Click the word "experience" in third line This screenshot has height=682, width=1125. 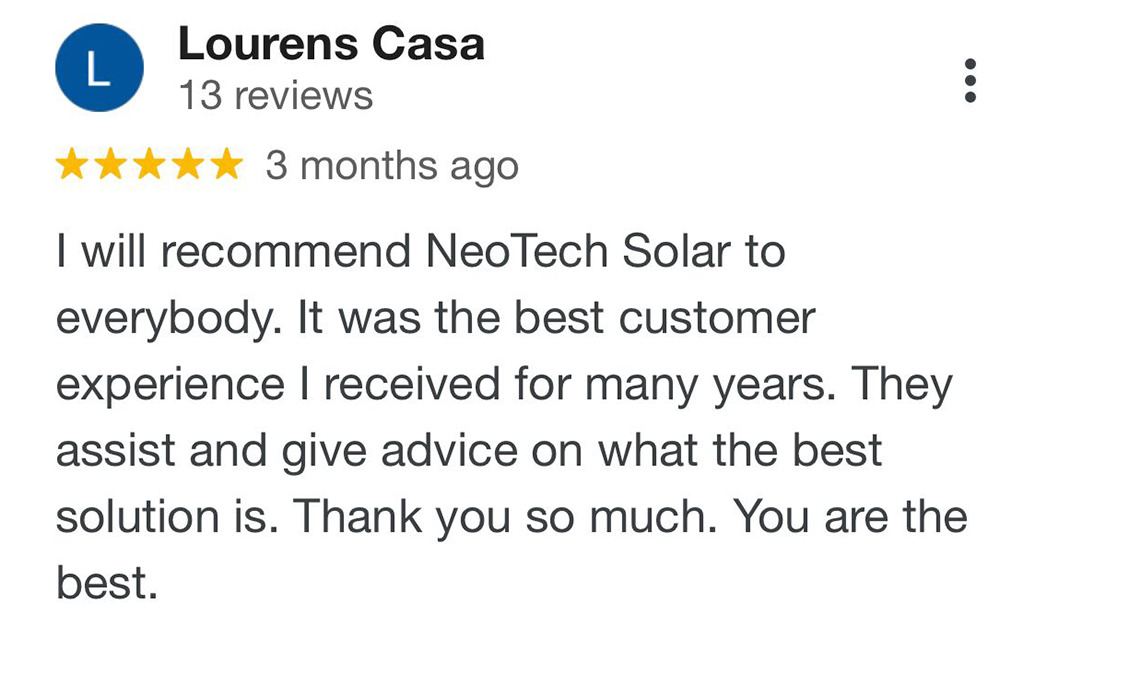coord(170,386)
